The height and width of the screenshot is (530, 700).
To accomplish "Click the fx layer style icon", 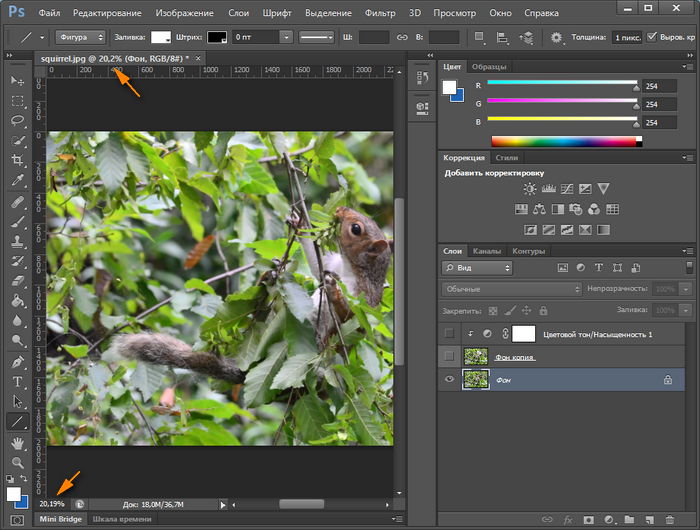I will tap(567, 520).
